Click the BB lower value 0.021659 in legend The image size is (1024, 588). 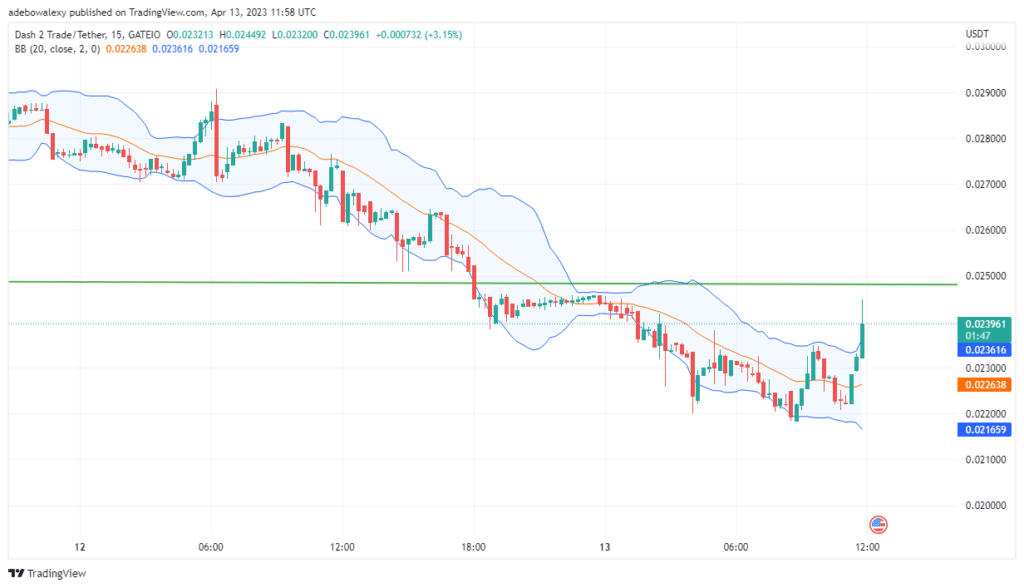click(219, 49)
